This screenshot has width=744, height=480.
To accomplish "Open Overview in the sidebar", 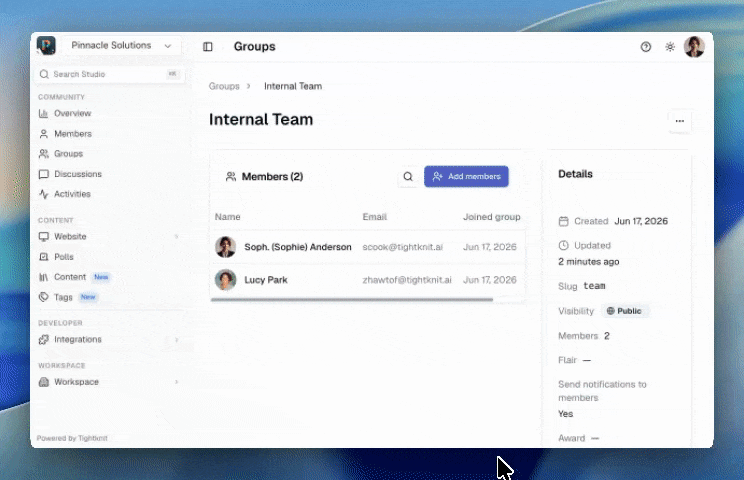I will coord(72,113).
